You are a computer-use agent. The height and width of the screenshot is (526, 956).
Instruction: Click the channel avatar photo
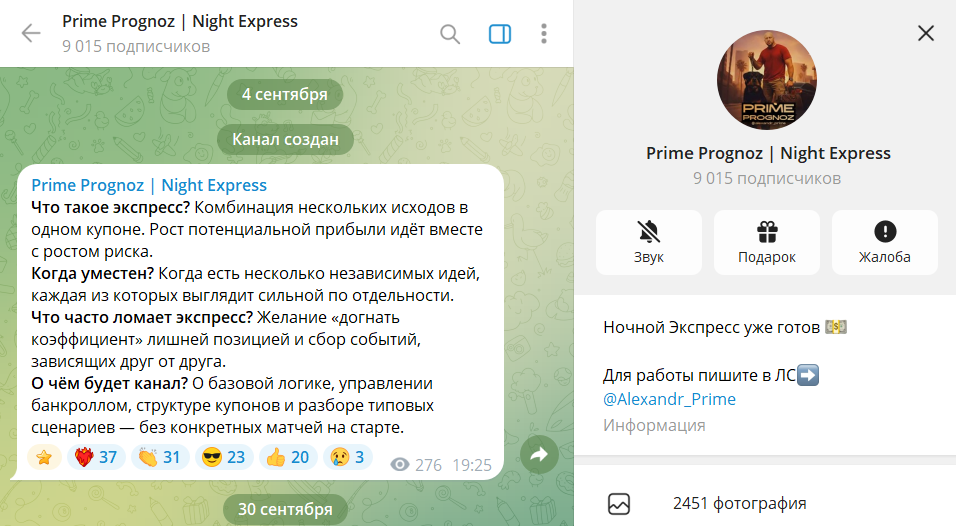(x=767, y=80)
